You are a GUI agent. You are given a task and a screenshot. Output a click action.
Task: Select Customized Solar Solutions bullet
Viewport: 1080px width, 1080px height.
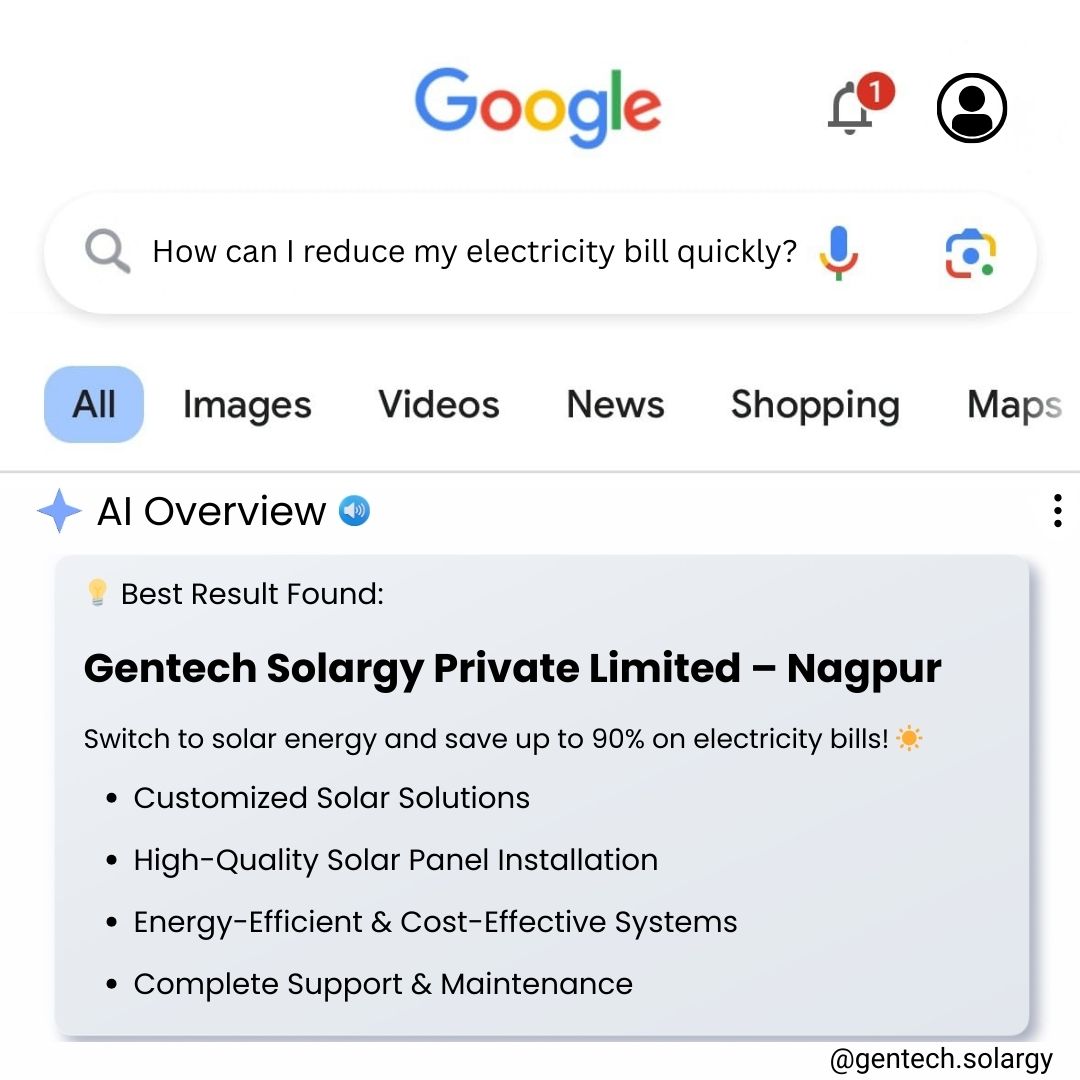[x=331, y=798]
